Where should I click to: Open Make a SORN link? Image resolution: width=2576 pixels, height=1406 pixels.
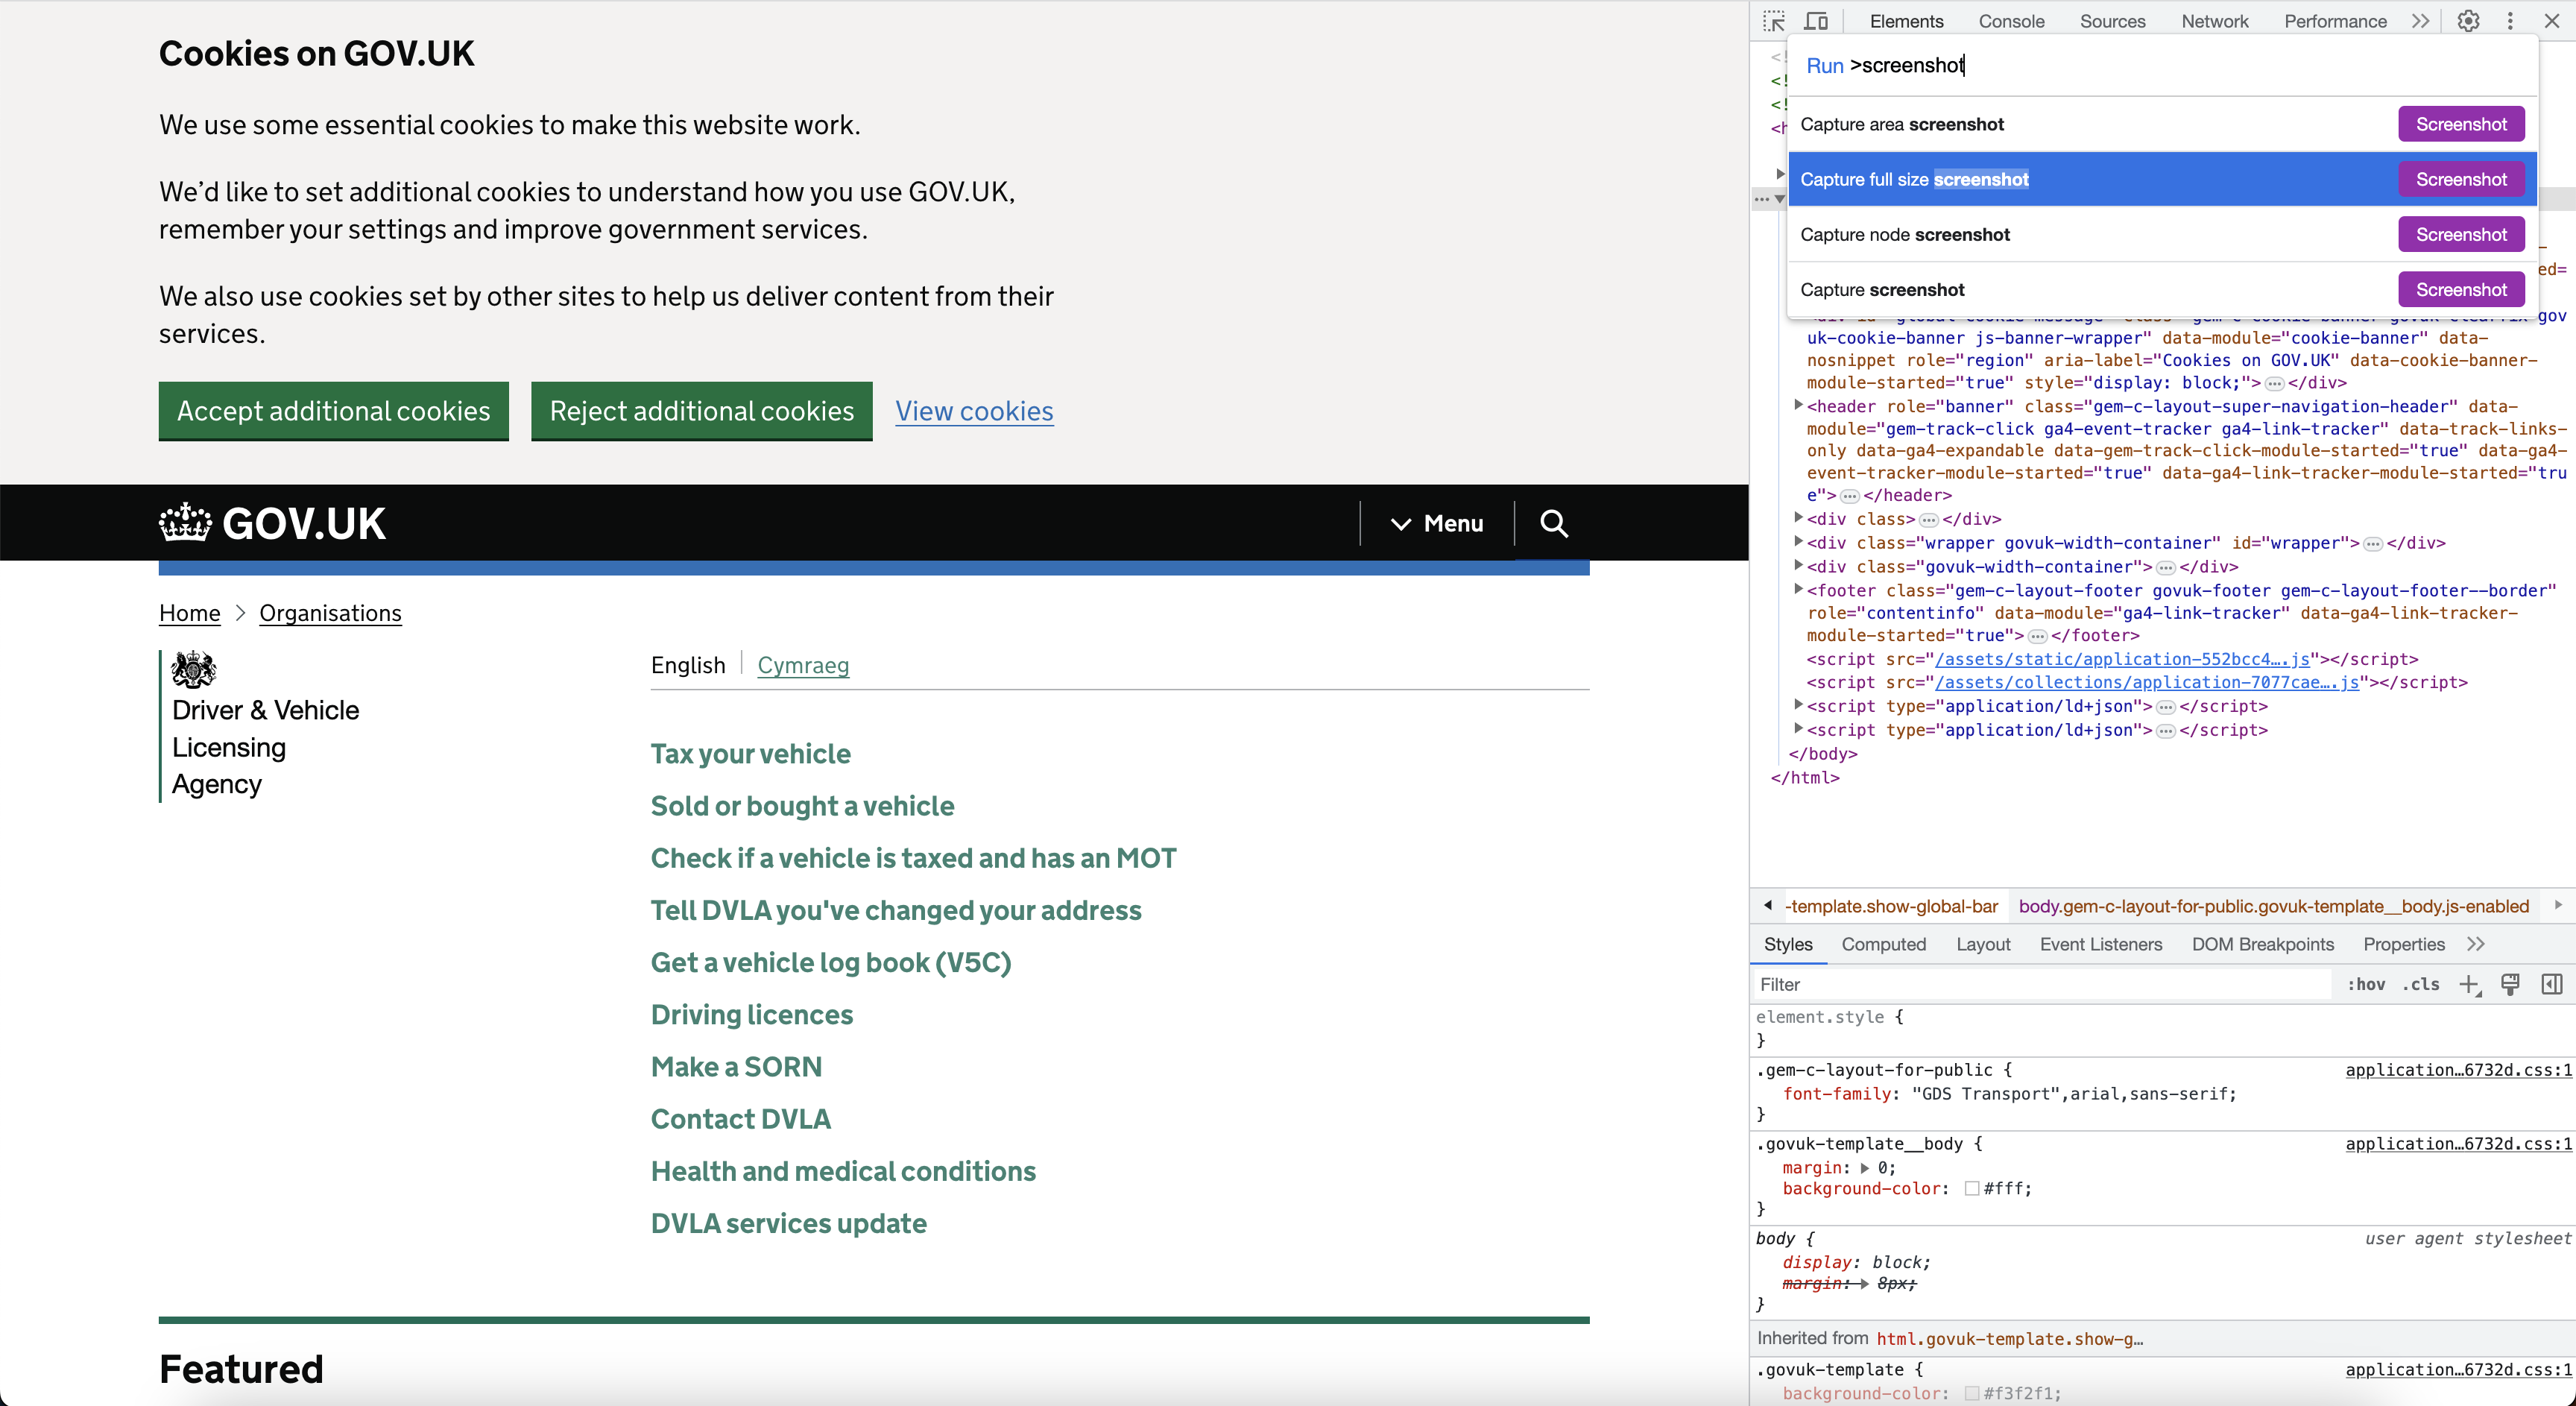click(736, 1066)
